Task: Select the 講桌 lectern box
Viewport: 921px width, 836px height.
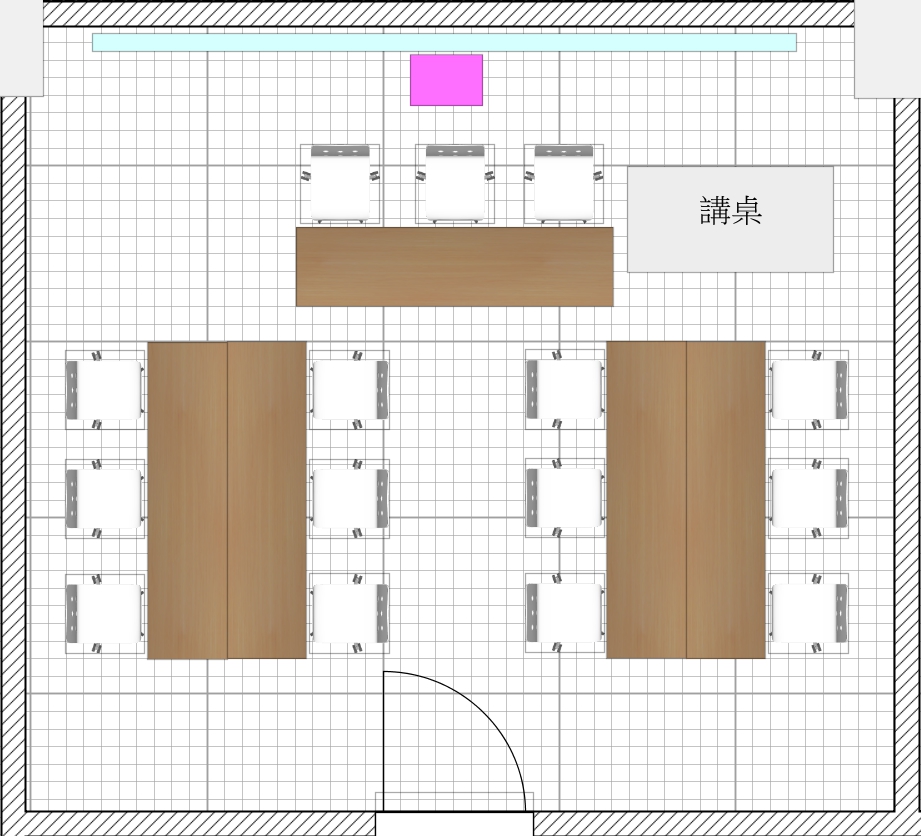Action: coord(730,219)
